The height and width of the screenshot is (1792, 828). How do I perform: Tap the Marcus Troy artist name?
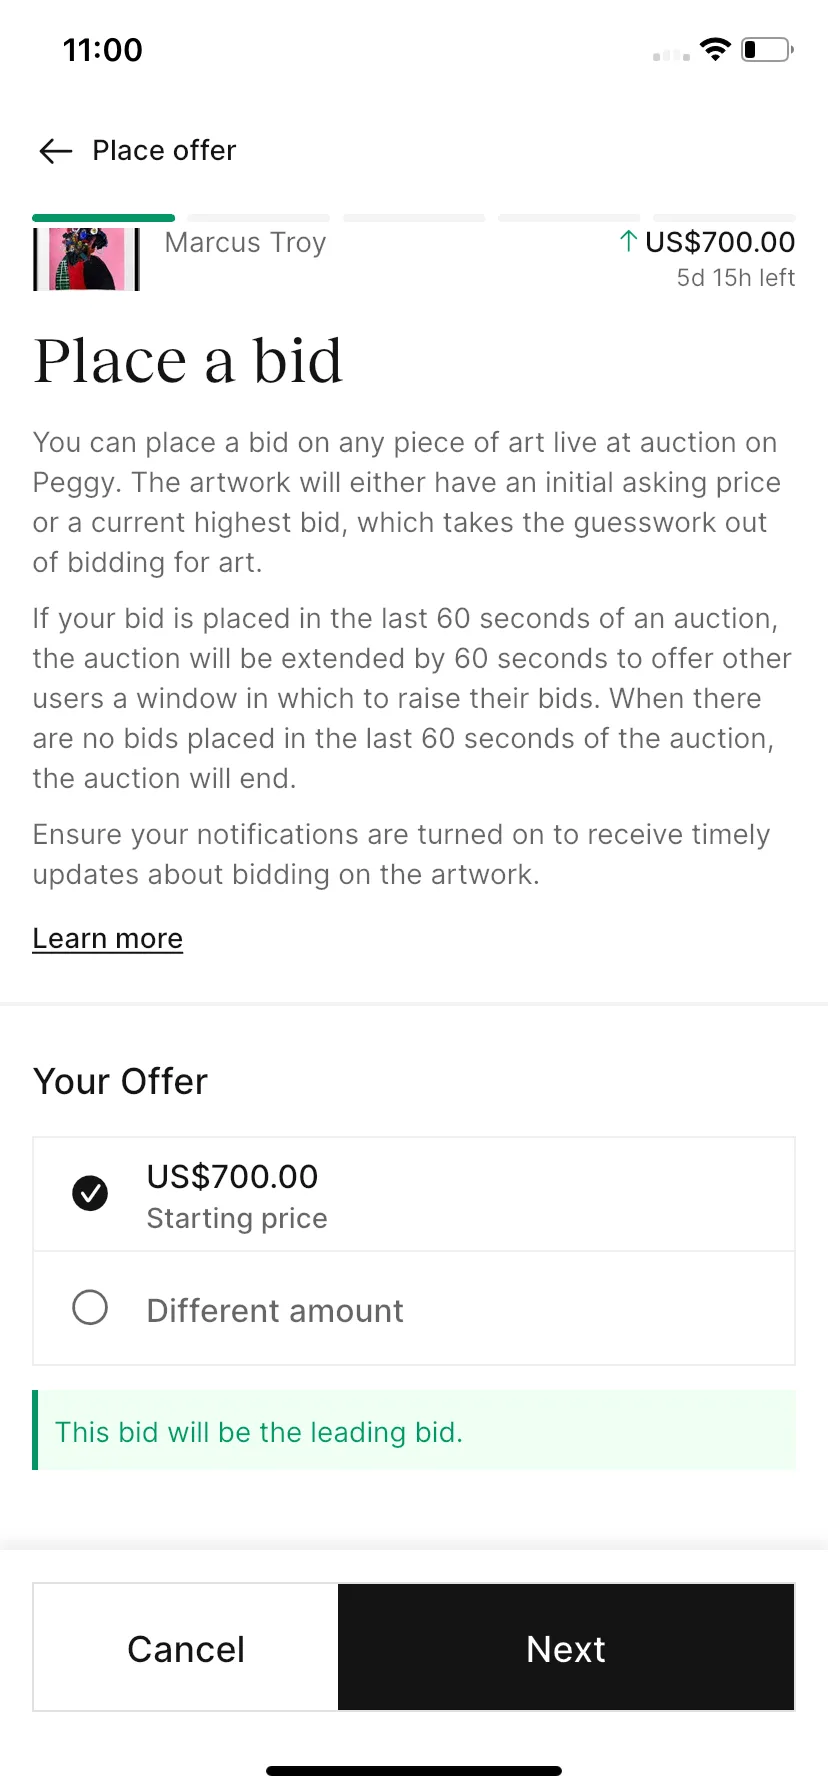tap(246, 243)
